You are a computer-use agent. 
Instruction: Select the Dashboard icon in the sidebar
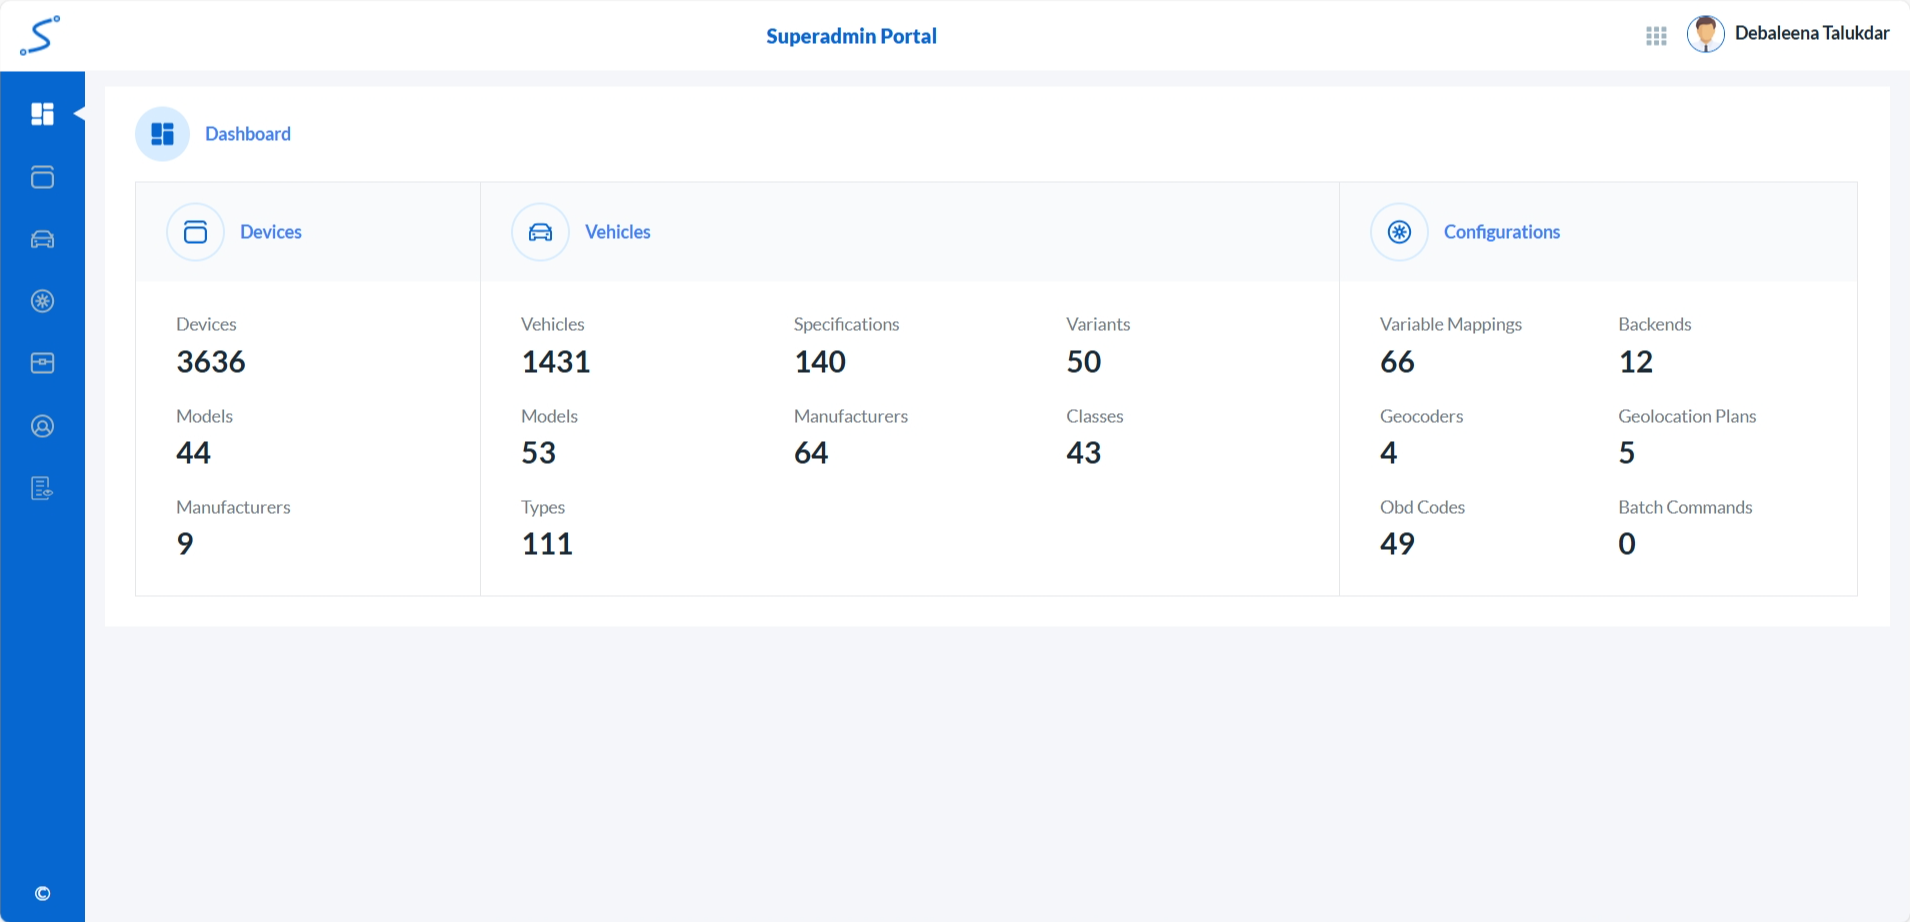pyautogui.click(x=42, y=113)
